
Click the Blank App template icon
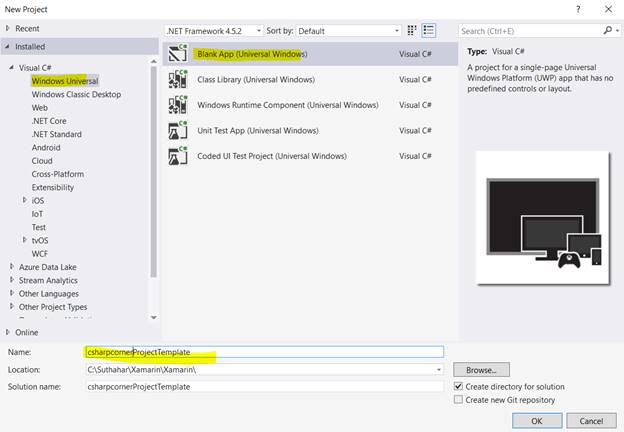(178, 53)
